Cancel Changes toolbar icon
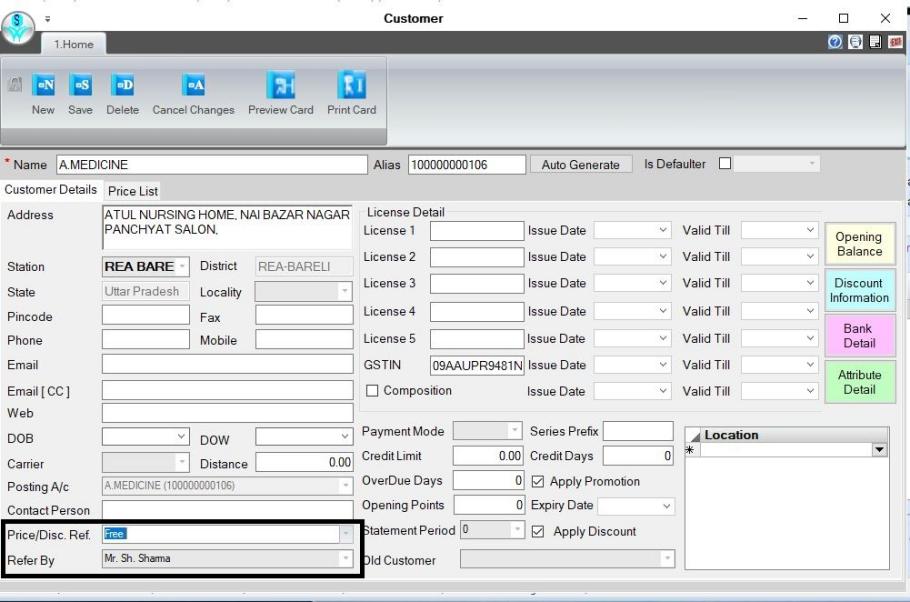The image size is (910, 602). [193, 85]
